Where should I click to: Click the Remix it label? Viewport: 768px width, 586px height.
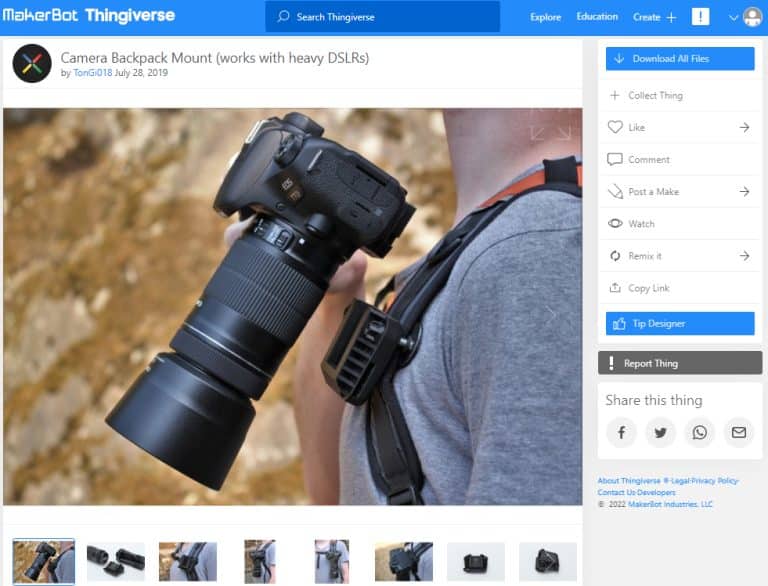645,256
